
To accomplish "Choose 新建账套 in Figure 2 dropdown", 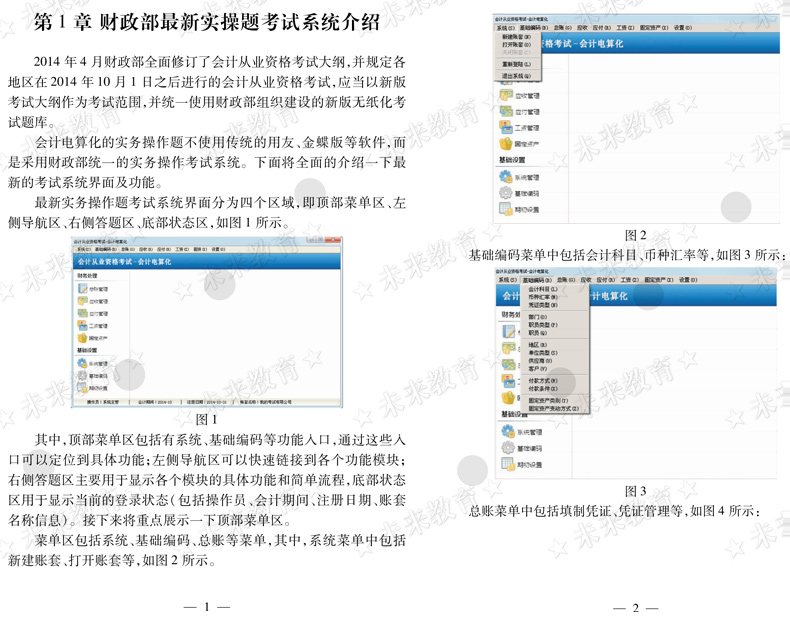I will point(516,37).
